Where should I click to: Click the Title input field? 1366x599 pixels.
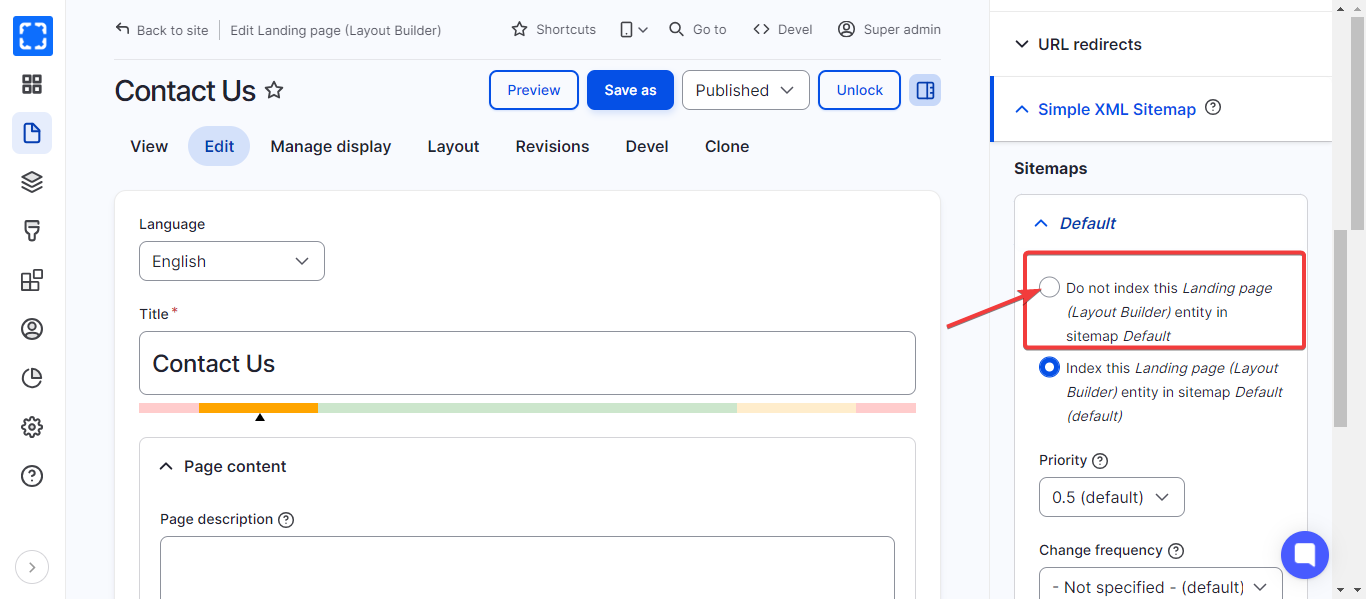527,363
